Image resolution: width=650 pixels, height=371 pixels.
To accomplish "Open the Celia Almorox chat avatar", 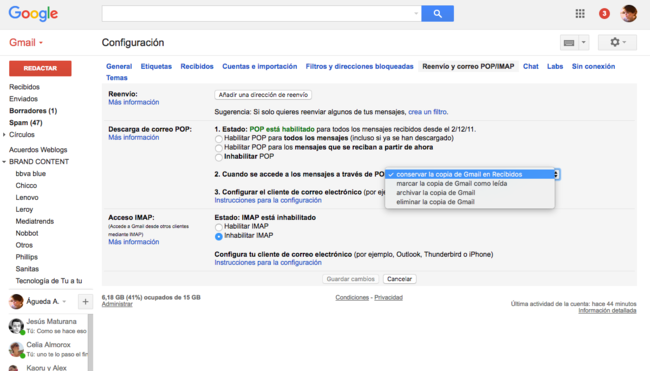I will [x=16, y=349].
